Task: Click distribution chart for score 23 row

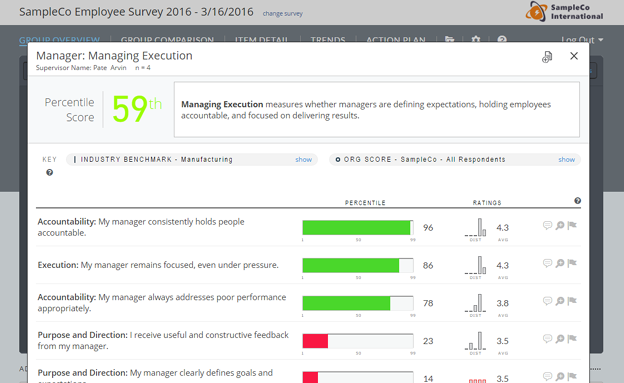Action: coord(476,341)
